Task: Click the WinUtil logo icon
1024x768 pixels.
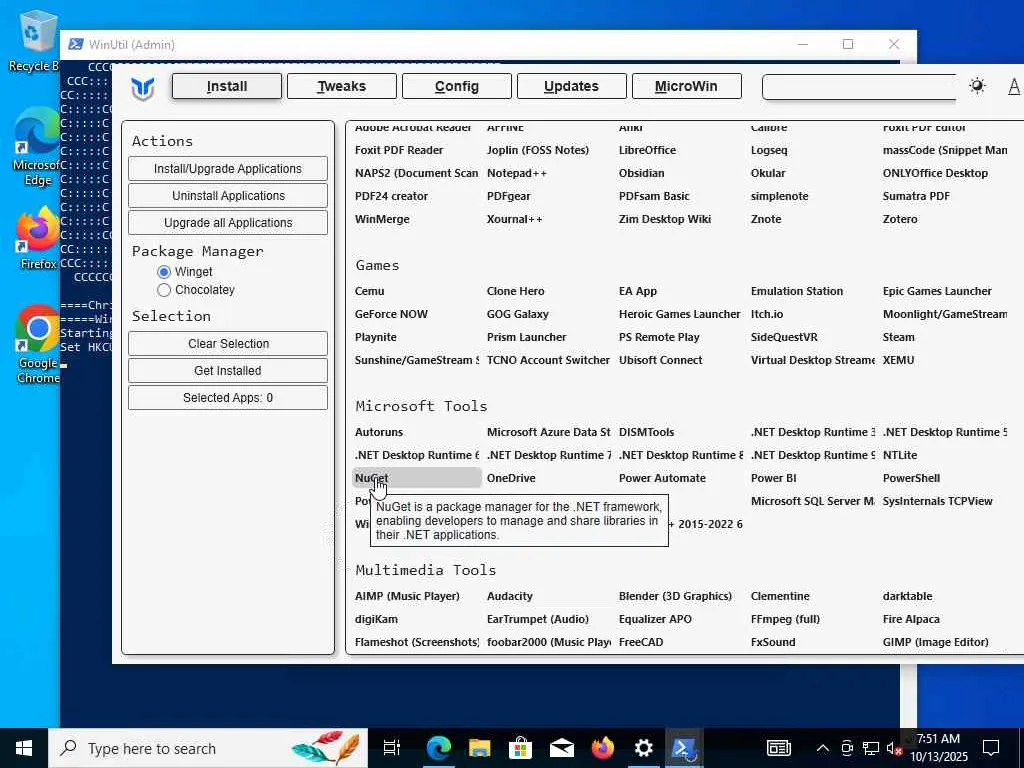Action: tap(142, 88)
